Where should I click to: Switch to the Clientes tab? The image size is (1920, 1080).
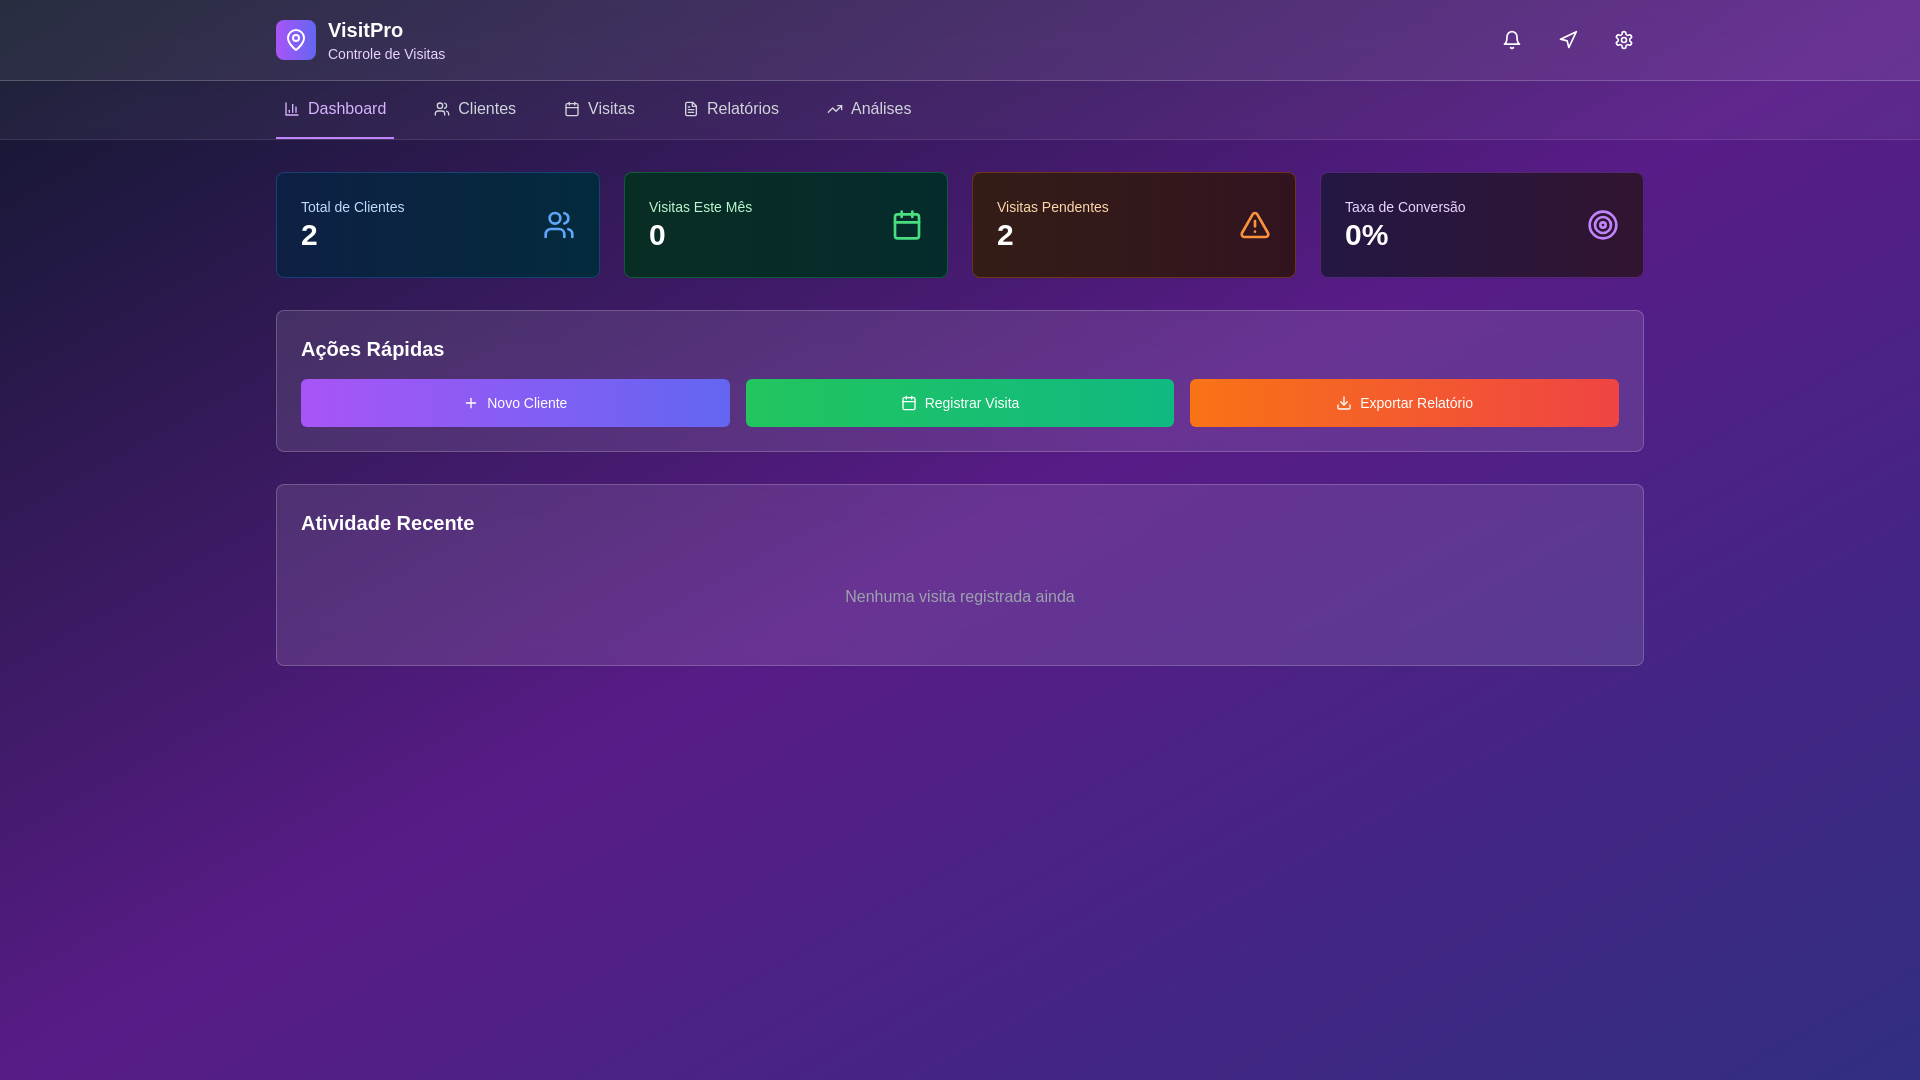click(475, 109)
